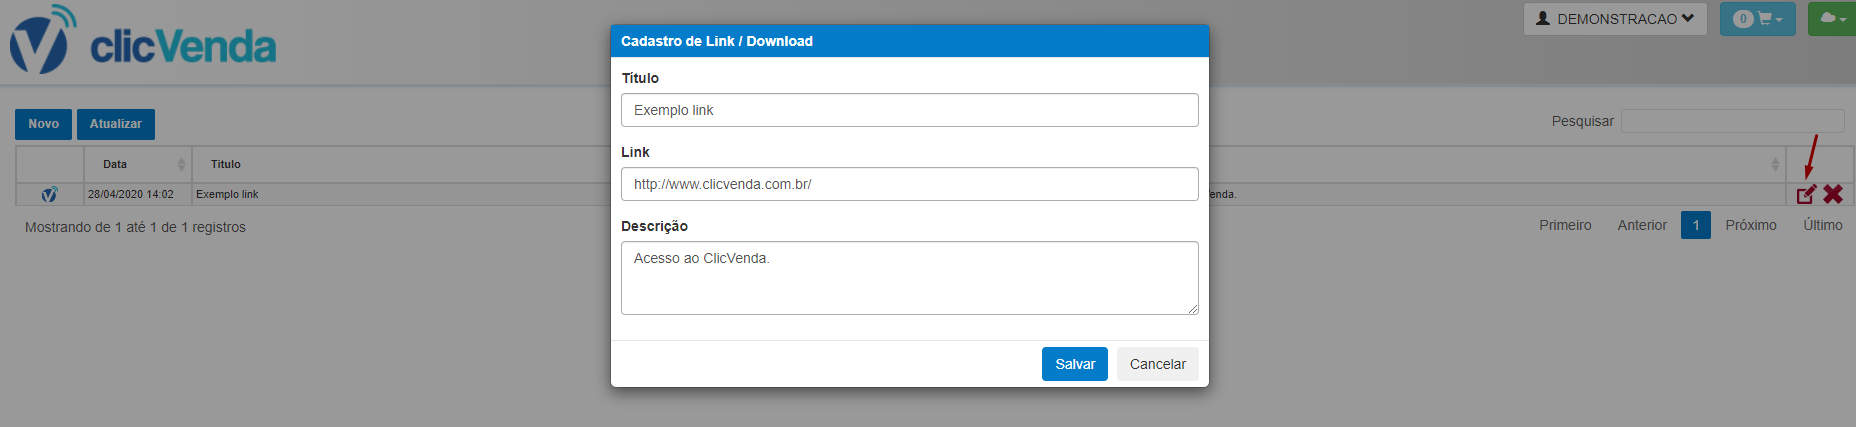Focus the Título input field

[909, 110]
